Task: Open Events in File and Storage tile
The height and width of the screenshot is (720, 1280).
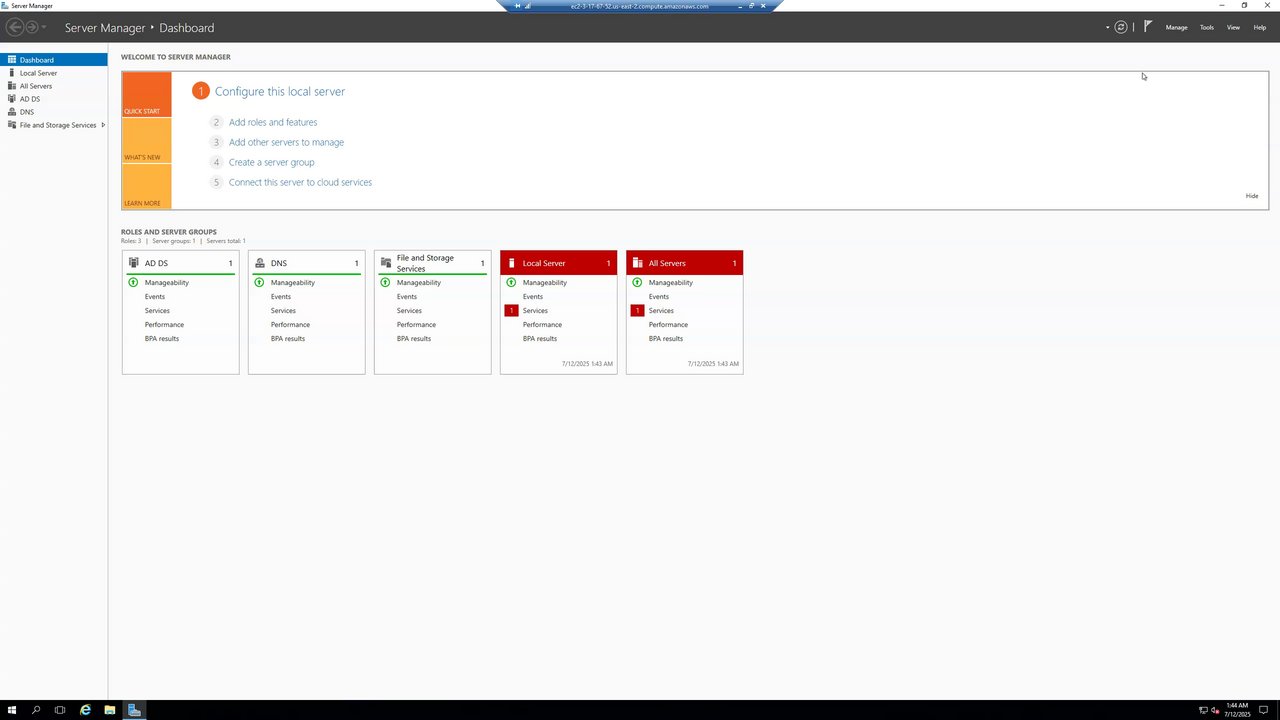Action: pos(407,297)
